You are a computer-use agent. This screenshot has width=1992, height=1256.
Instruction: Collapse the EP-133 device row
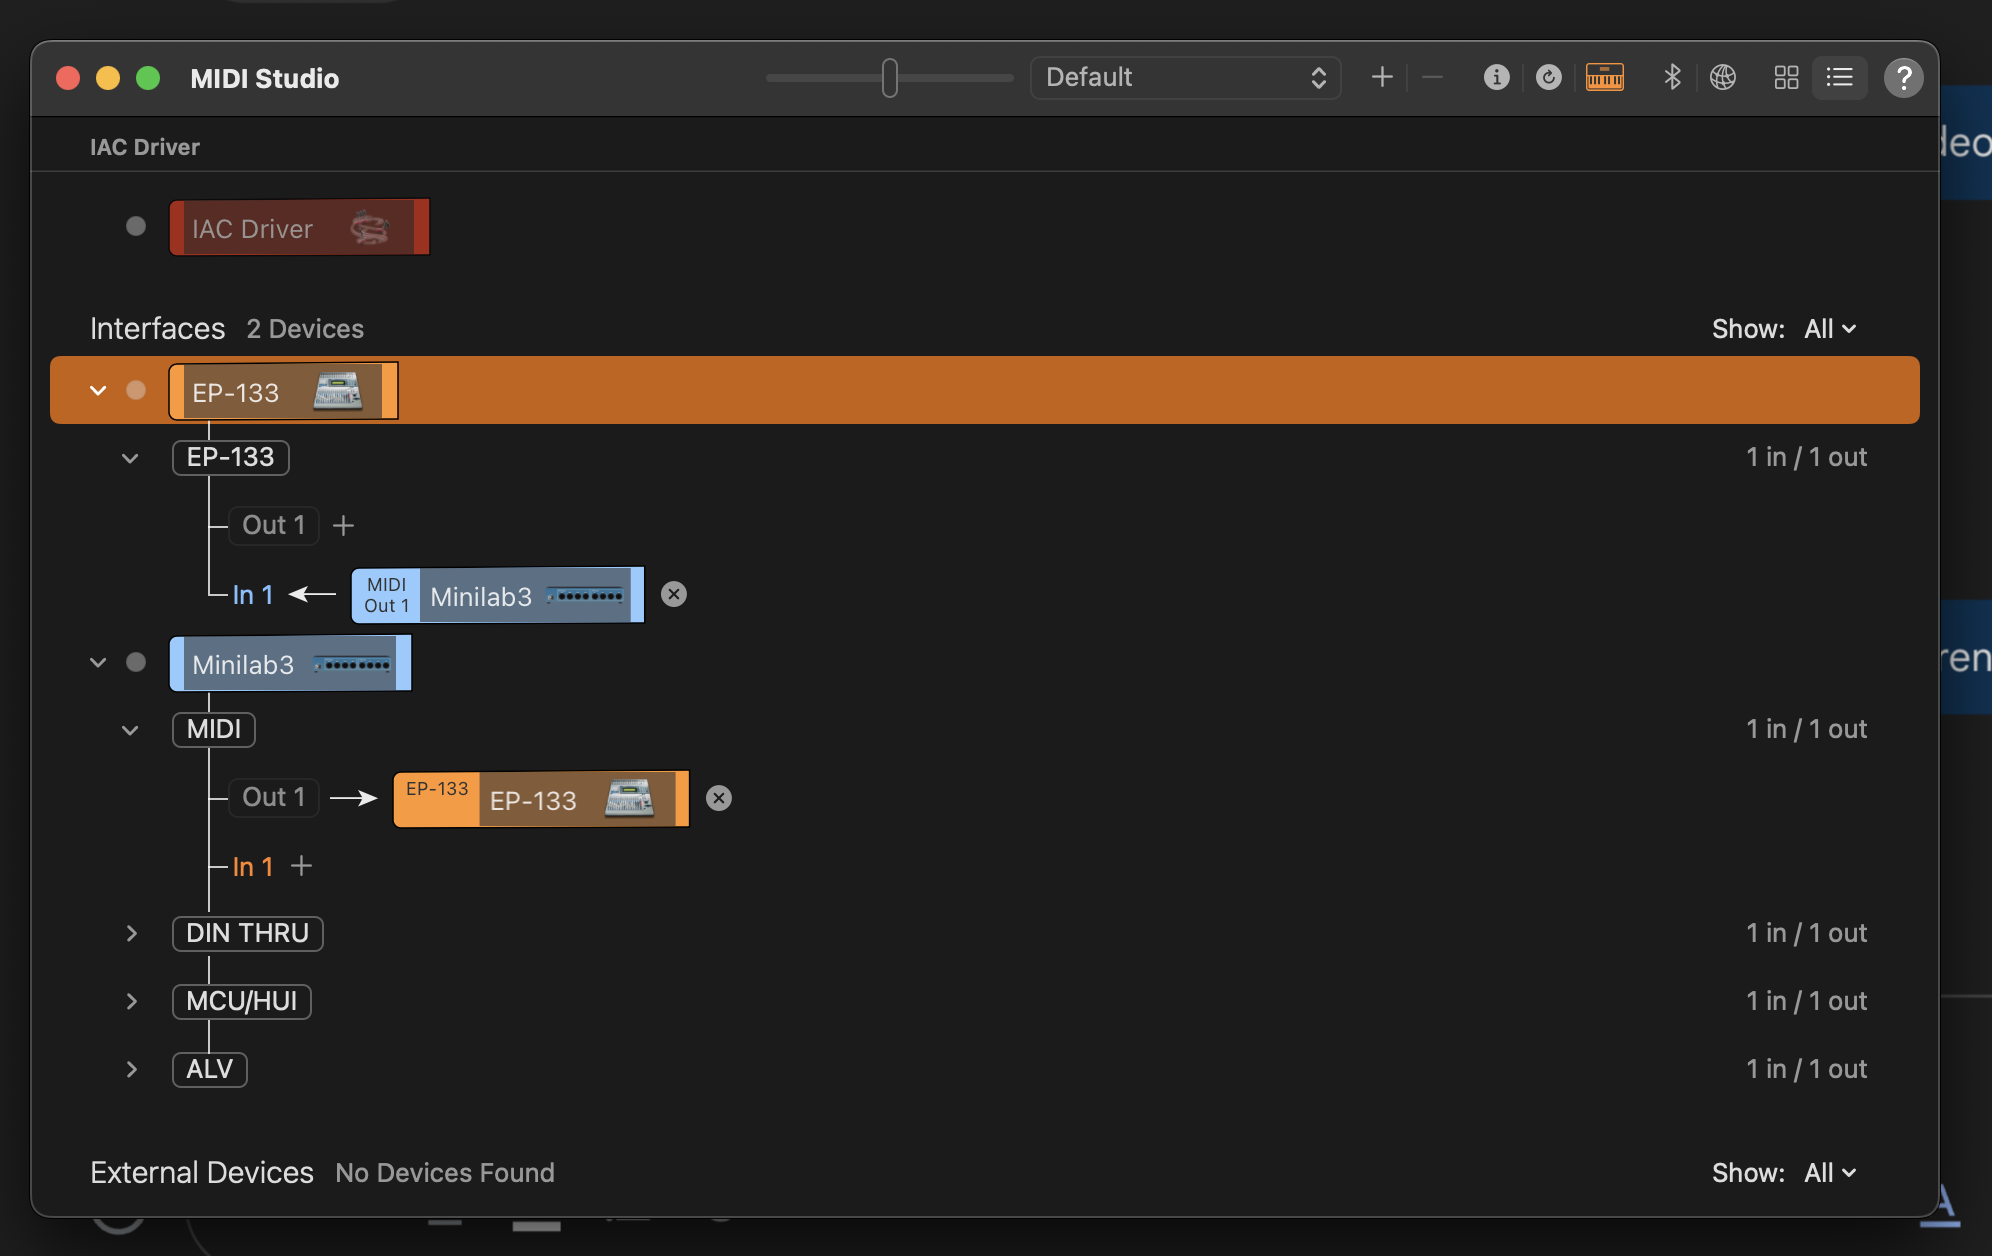[98, 390]
